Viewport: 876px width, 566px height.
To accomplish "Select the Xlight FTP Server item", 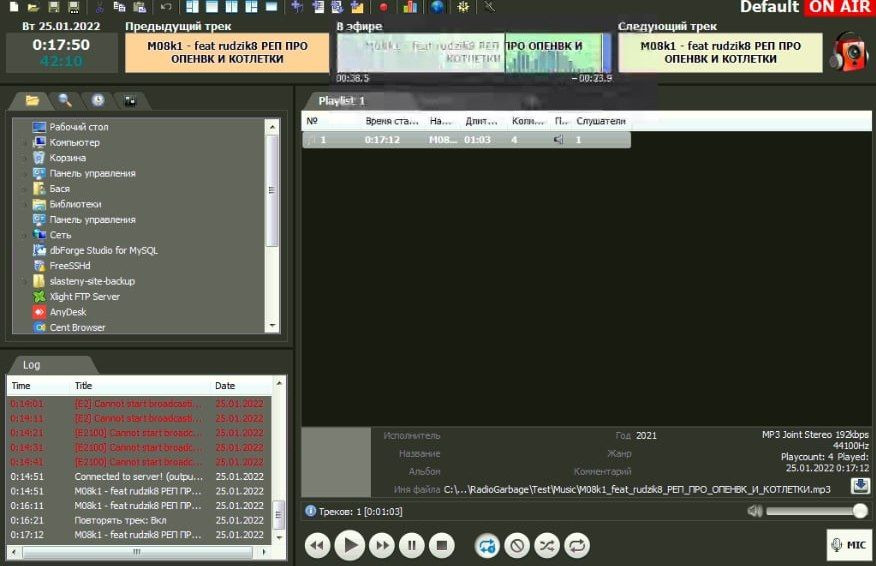I will (x=84, y=297).
